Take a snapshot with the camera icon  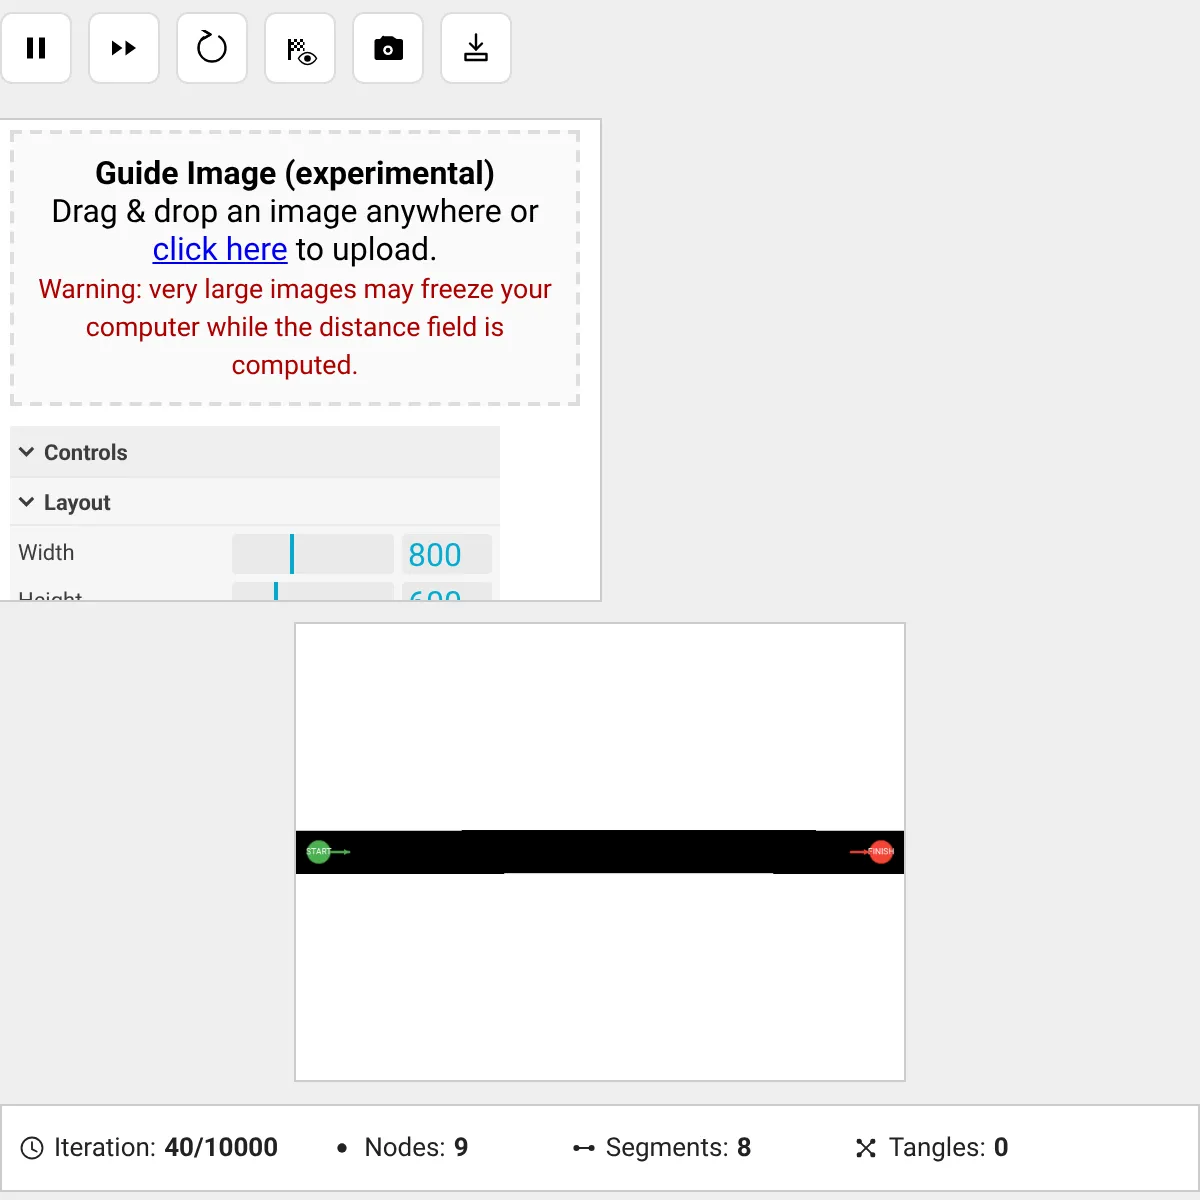pyautogui.click(x=388, y=48)
